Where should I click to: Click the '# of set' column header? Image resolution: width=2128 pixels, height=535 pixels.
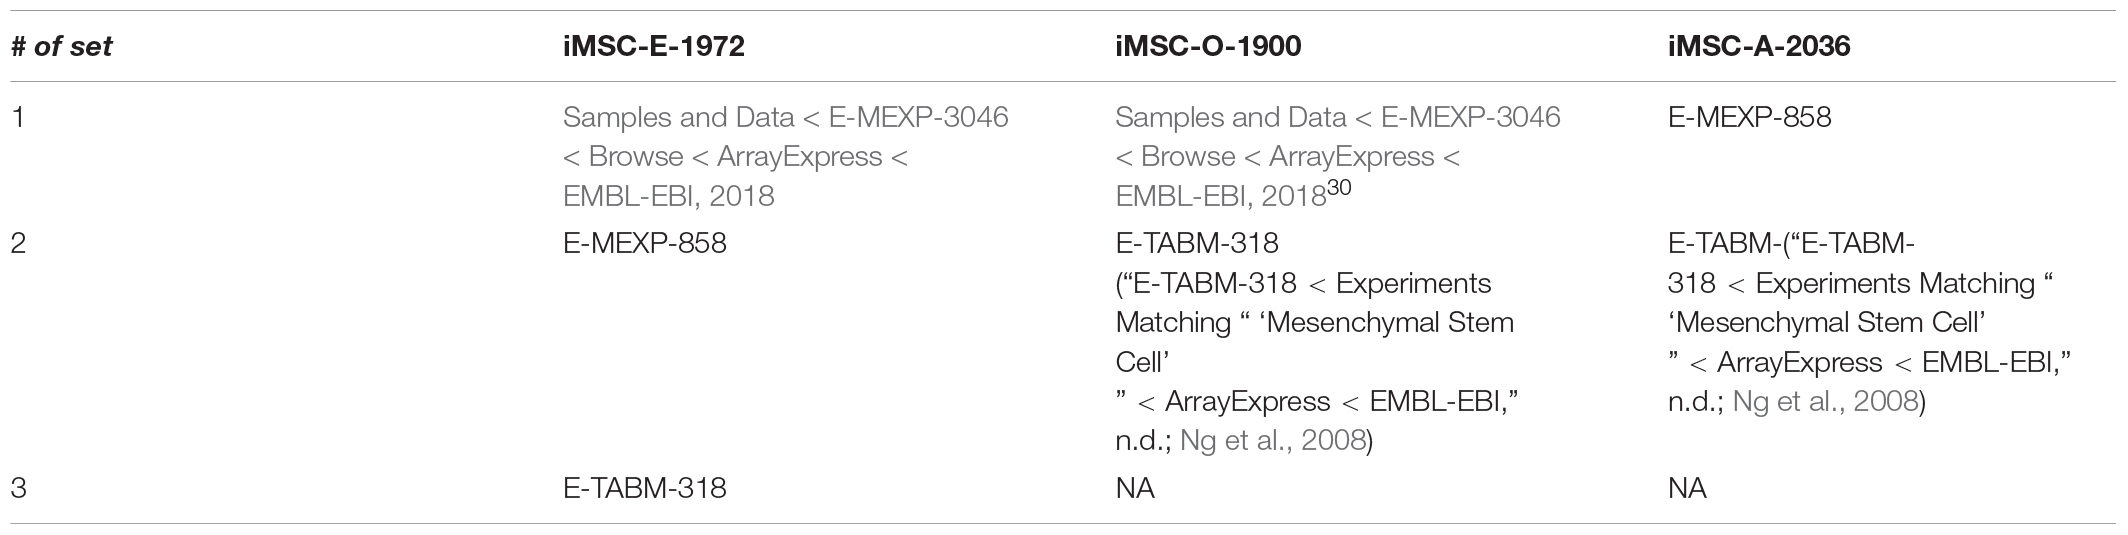click(x=61, y=47)
